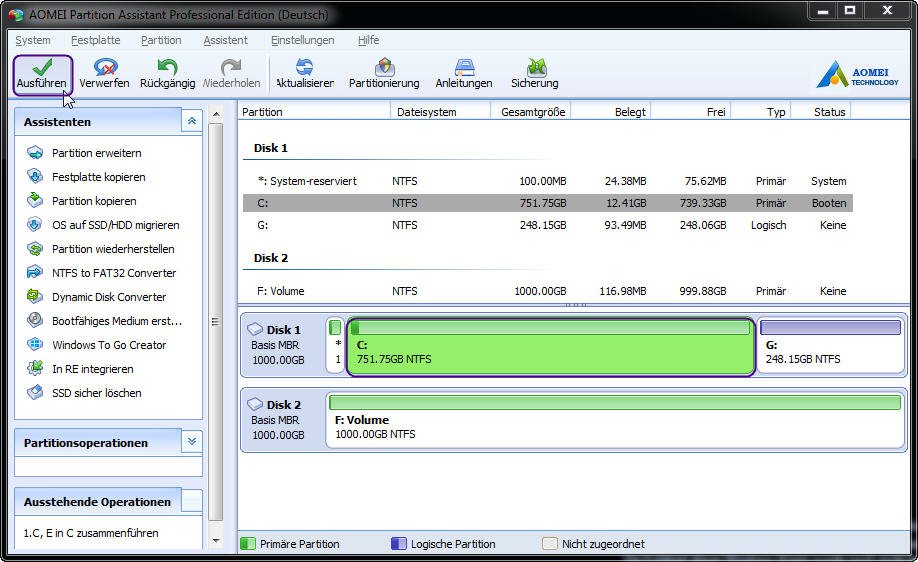This screenshot has width=918, height=562.
Task: Open the Assistent menu
Action: click(x=225, y=40)
